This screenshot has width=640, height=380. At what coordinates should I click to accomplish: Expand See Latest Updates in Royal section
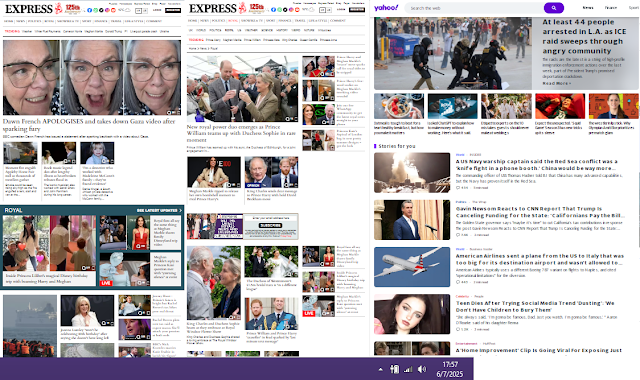(159, 210)
